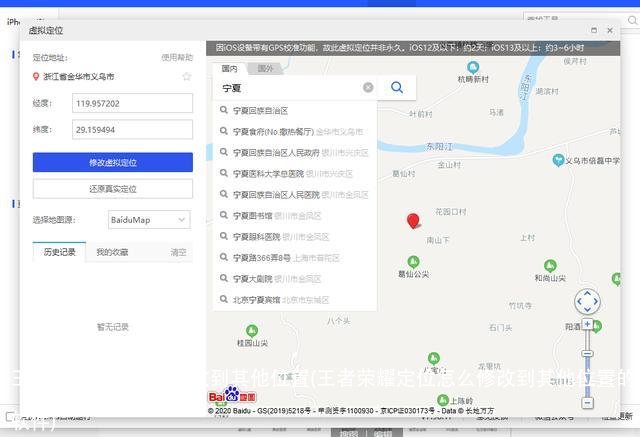Select suggestion 北京宁夏宾馆

tap(294, 300)
